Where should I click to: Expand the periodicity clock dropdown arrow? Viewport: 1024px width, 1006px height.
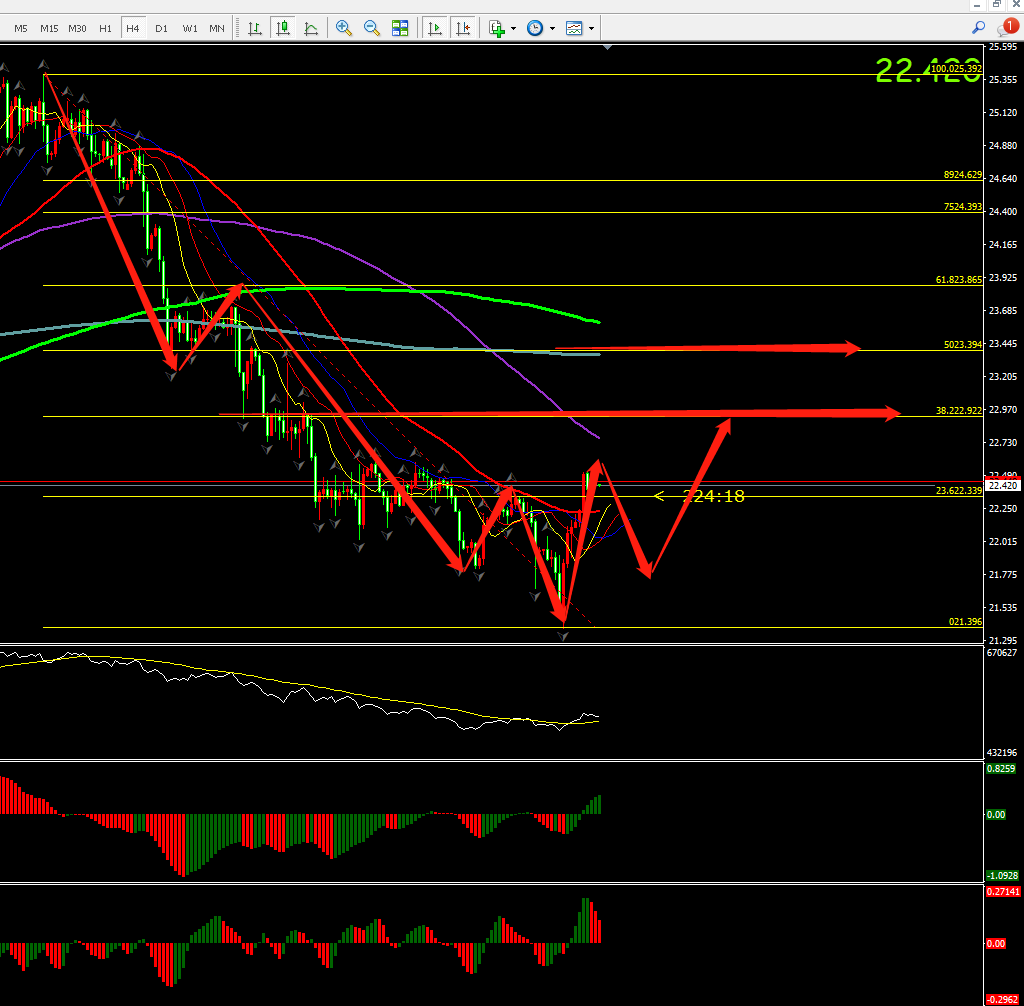[551, 29]
